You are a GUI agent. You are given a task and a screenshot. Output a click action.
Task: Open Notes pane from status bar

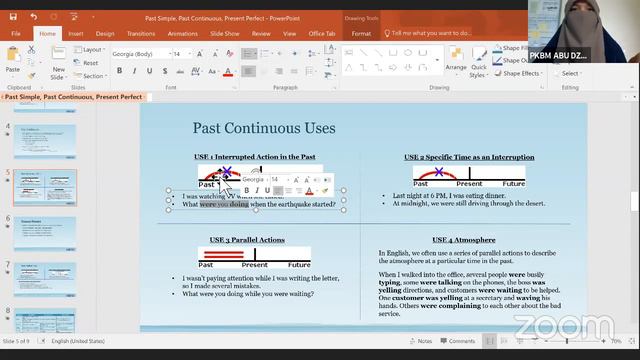pos(421,341)
